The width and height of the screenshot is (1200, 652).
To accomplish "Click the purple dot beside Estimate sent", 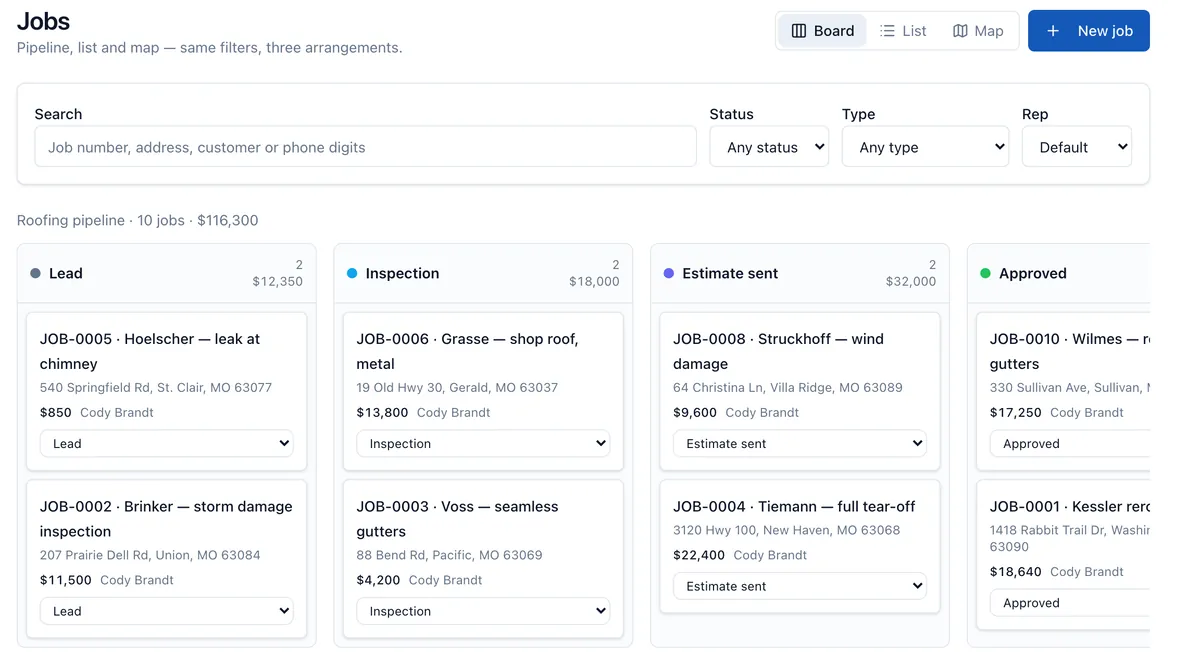I will tap(669, 273).
